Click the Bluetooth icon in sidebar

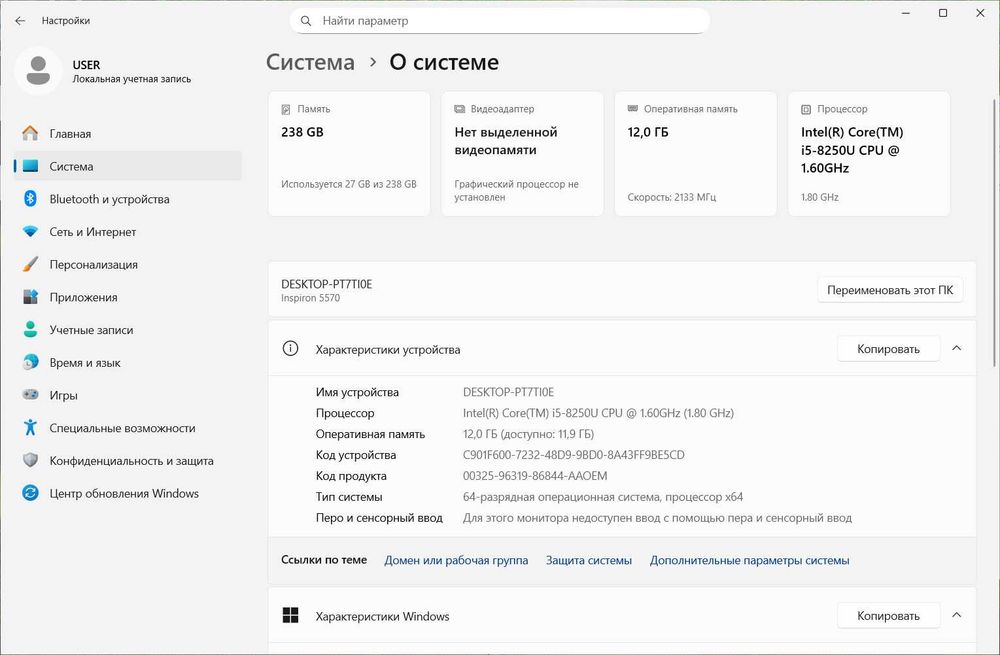30,198
